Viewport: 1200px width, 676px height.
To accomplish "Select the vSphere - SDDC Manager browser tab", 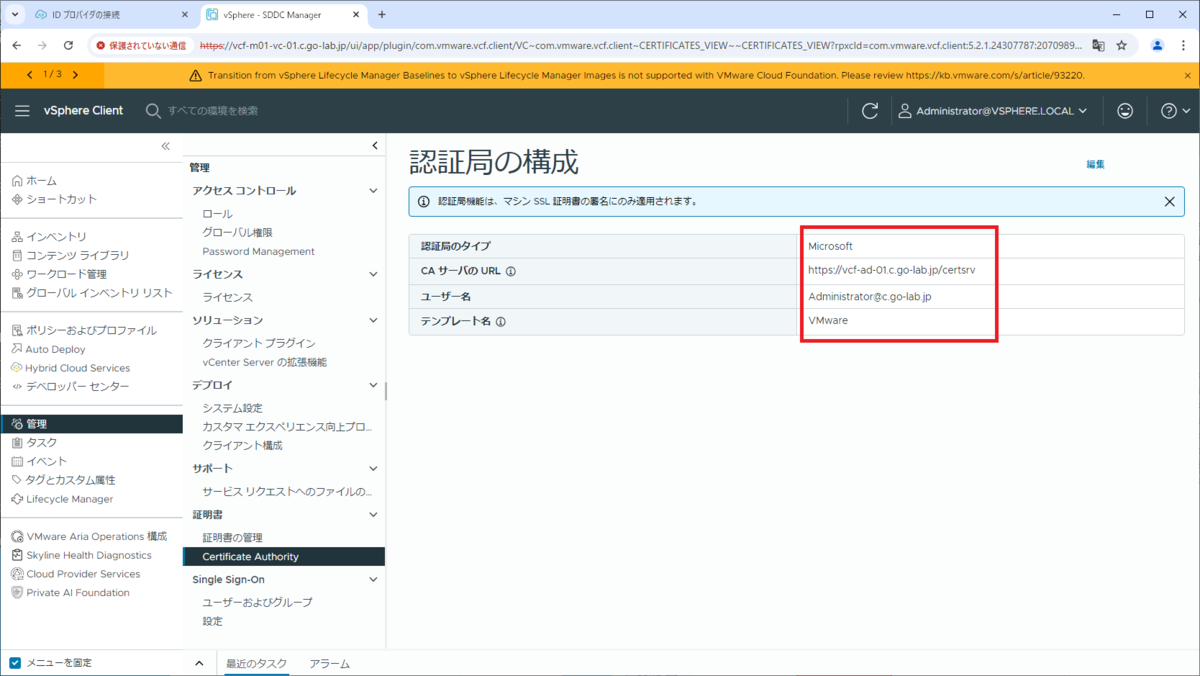I will click(x=282, y=15).
